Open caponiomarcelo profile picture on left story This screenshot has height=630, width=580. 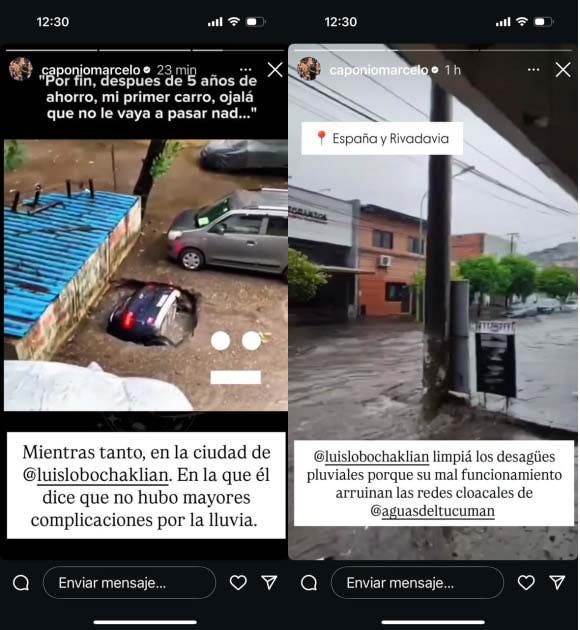click(20, 69)
